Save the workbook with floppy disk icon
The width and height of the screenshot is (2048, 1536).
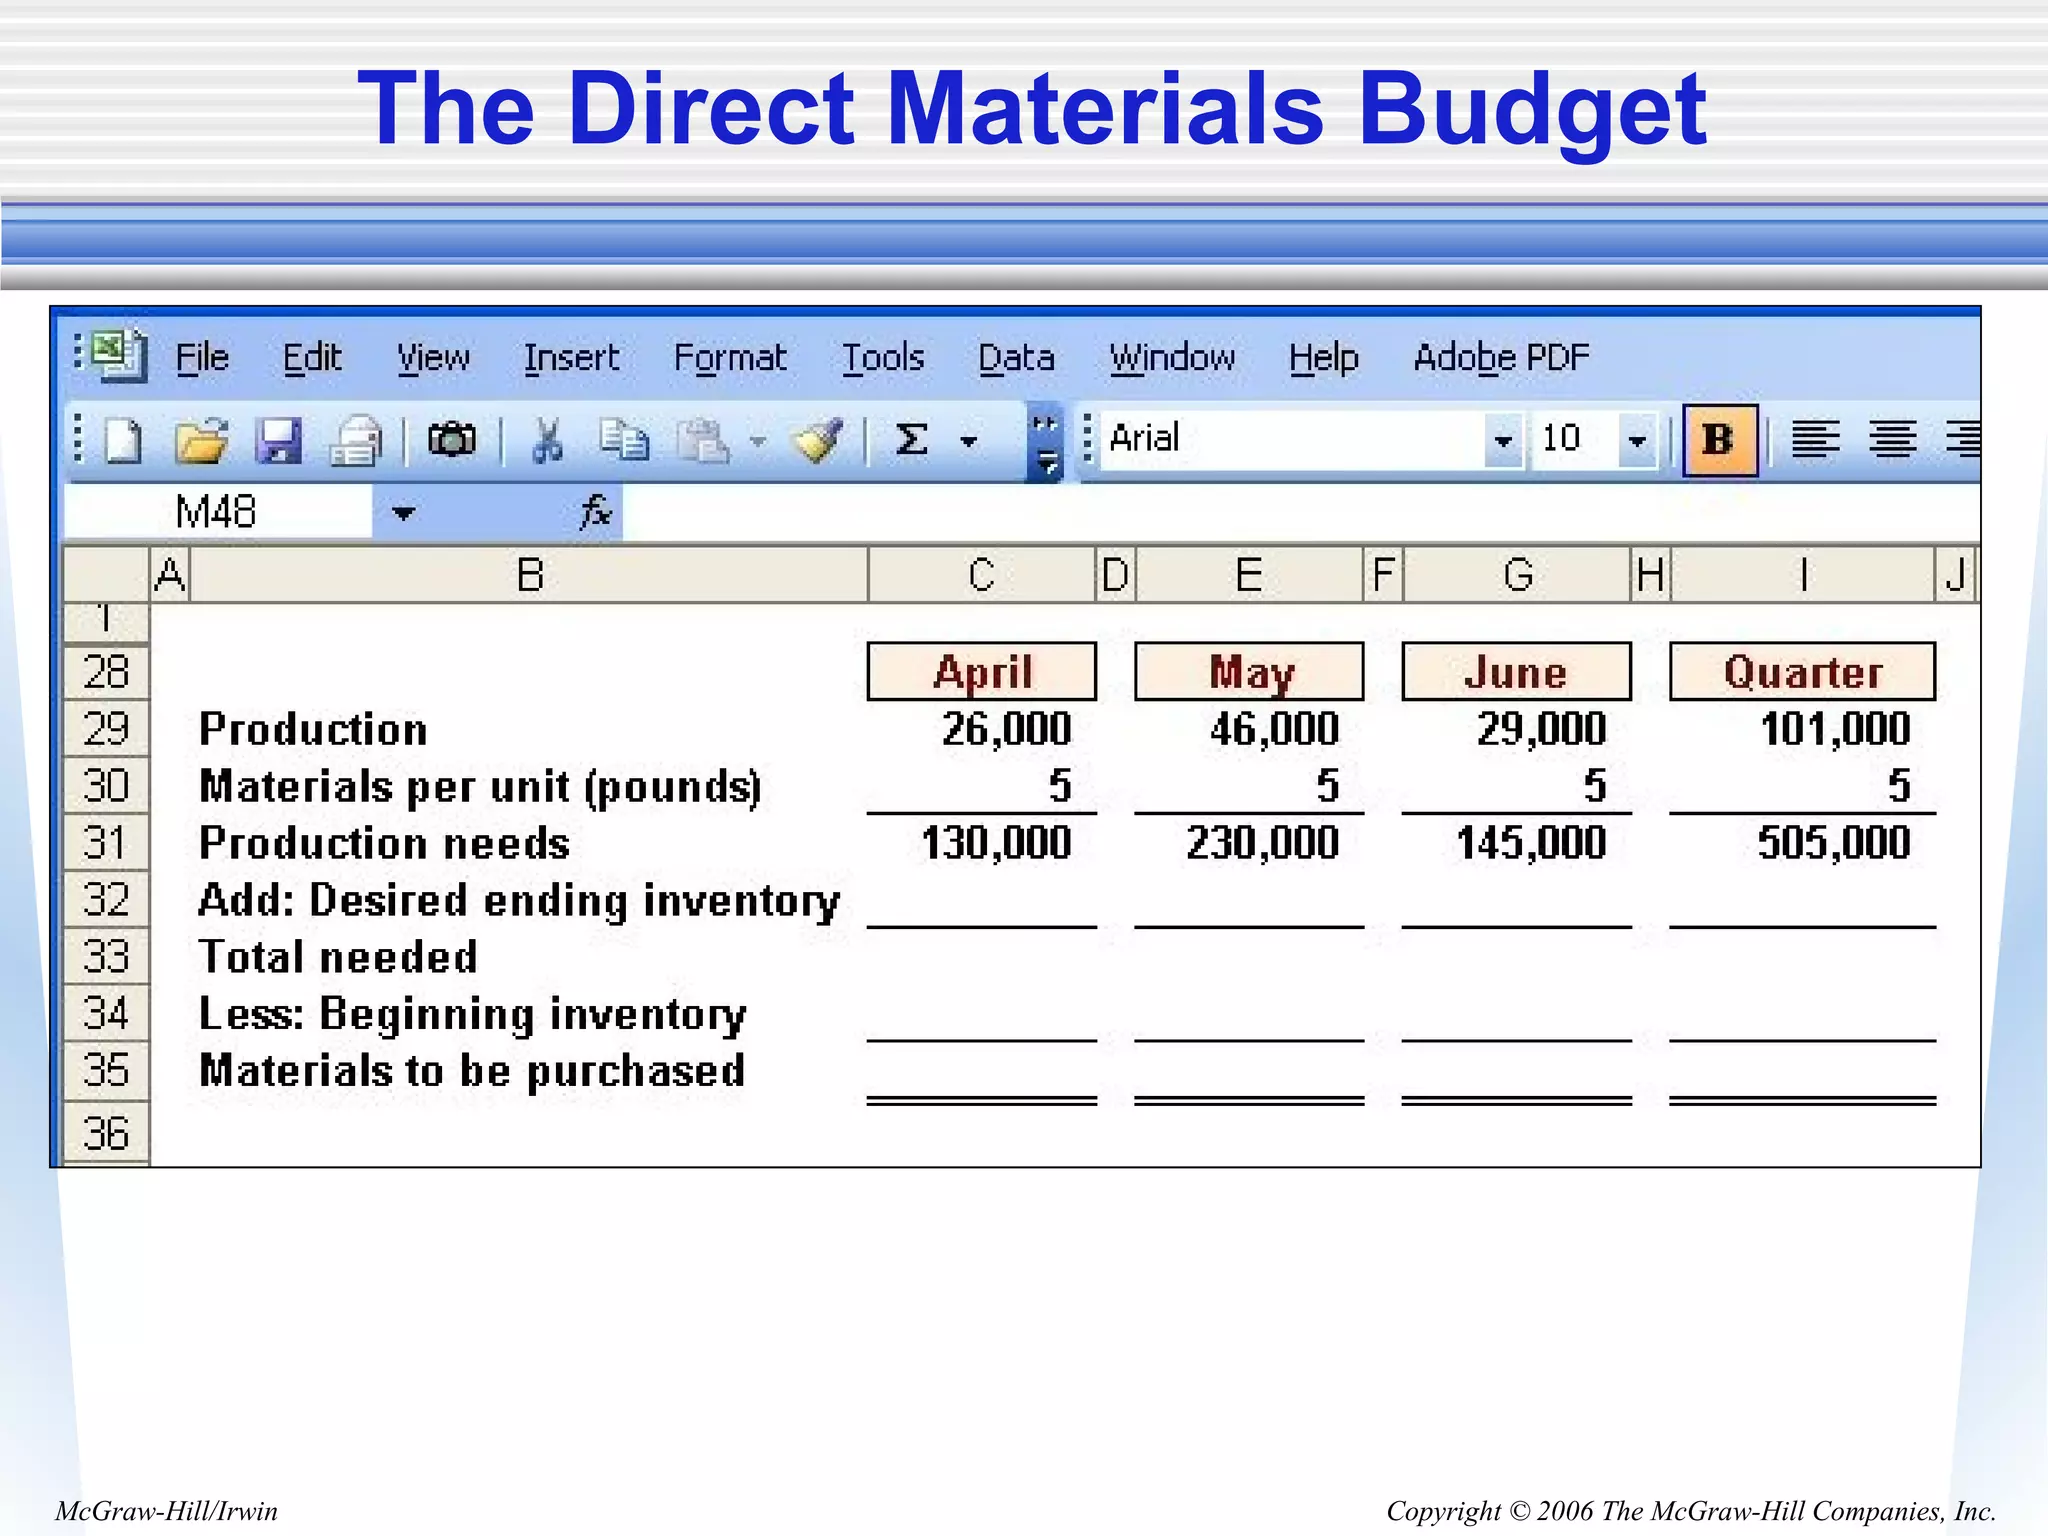pos(277,440)
